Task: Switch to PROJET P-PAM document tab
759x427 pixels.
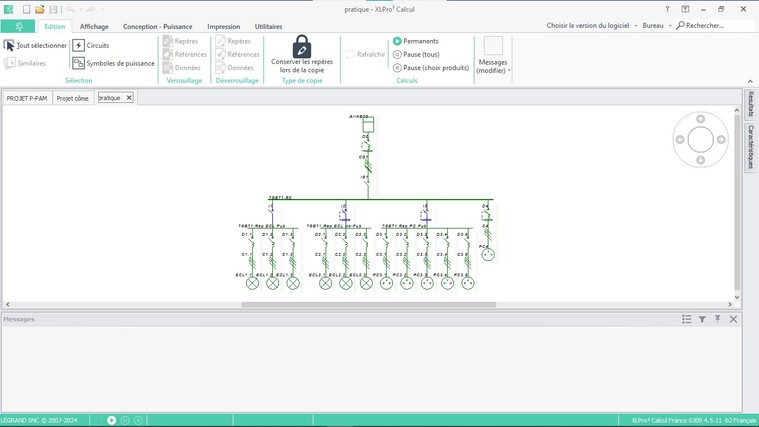Action: tap(27, 98)
